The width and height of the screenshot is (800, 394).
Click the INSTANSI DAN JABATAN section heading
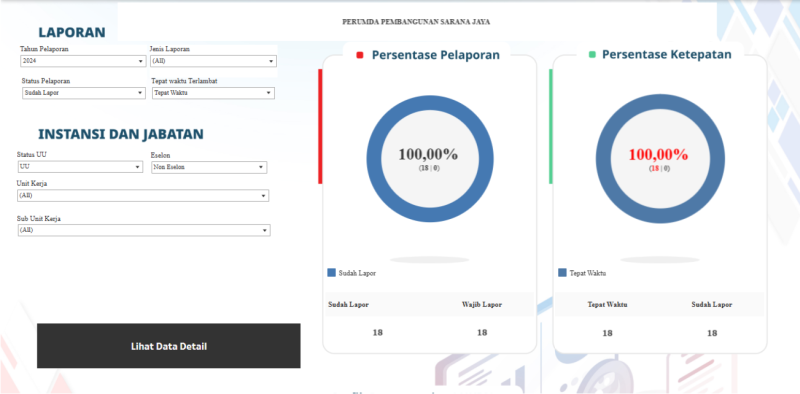point(121,134)
